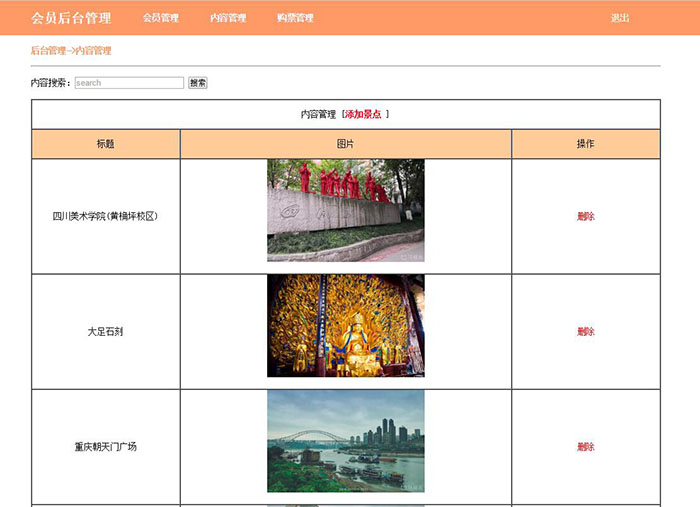The height and width of the screenshot is (507, 700).
Task: Open the 会员管理 menu
Action: (160, 18)
